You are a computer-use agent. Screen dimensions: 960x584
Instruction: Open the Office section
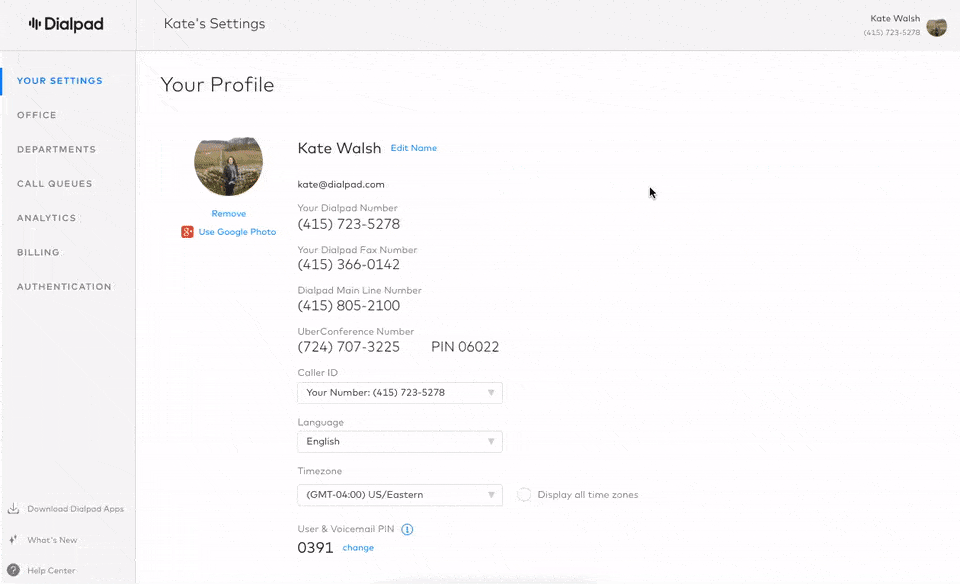[37, 115]
